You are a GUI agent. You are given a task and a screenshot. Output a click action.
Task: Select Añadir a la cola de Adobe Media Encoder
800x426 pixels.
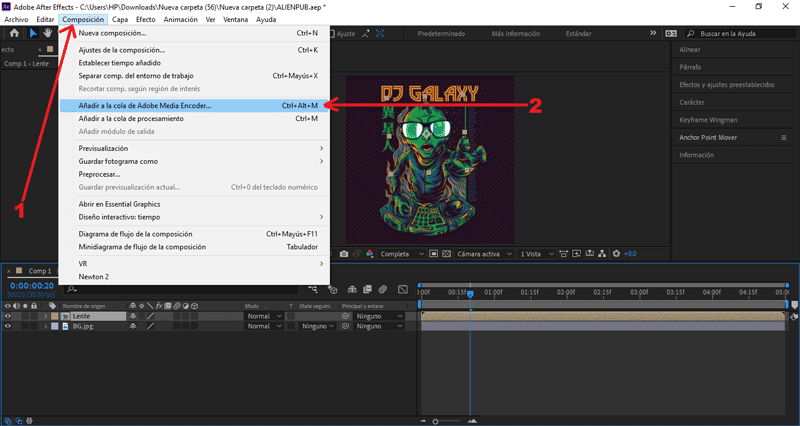194,106
